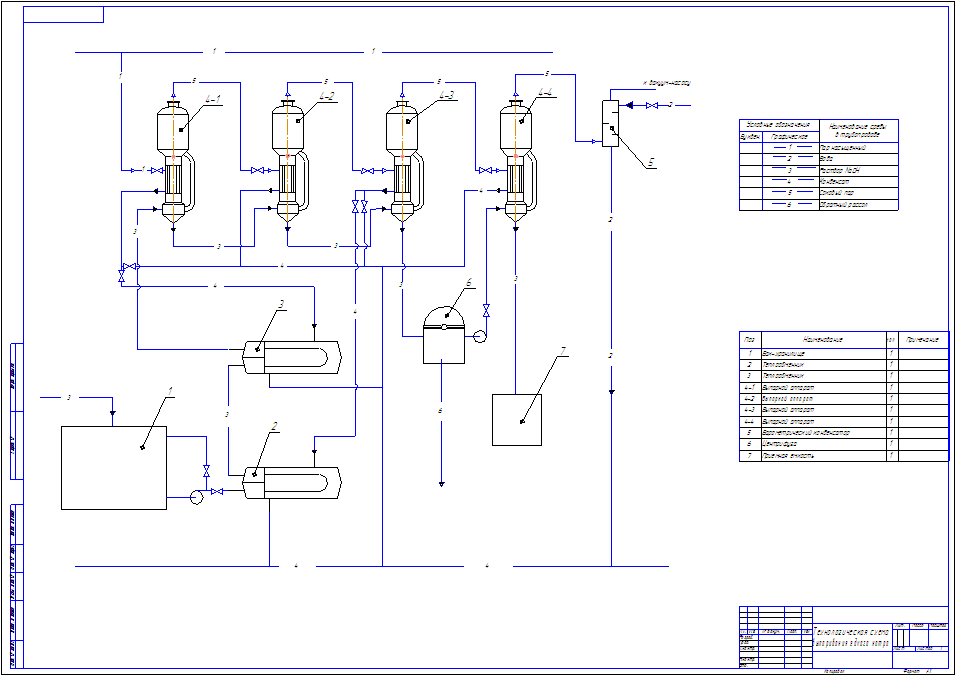Click leader label '7' above receiving tank
Screen dimensions: 955x675
coord(563,350)
